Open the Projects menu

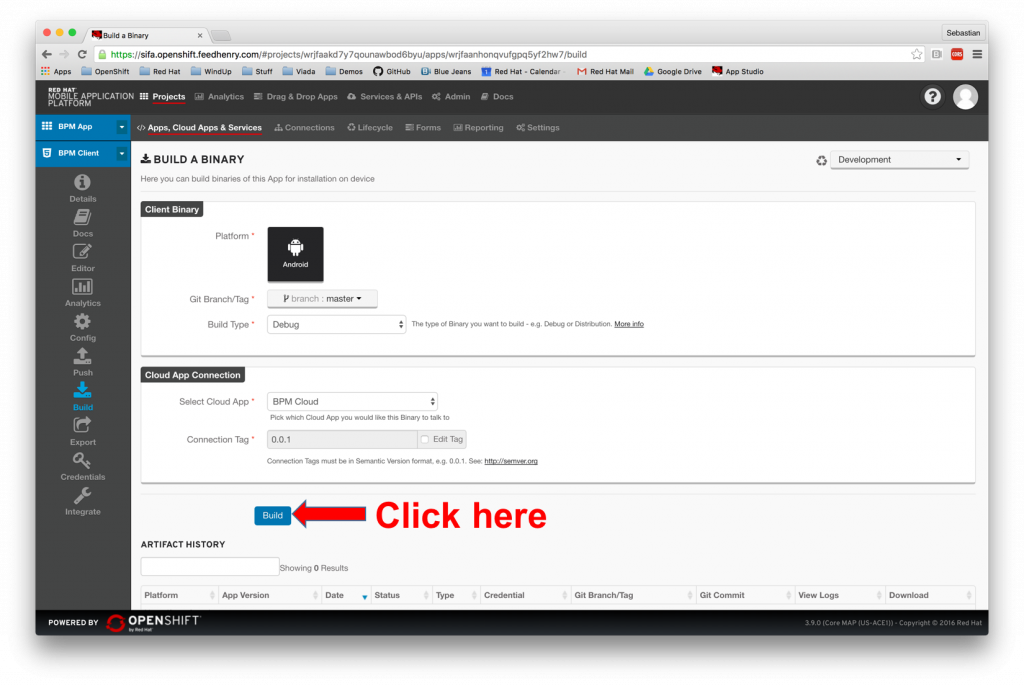click(162, 97)
